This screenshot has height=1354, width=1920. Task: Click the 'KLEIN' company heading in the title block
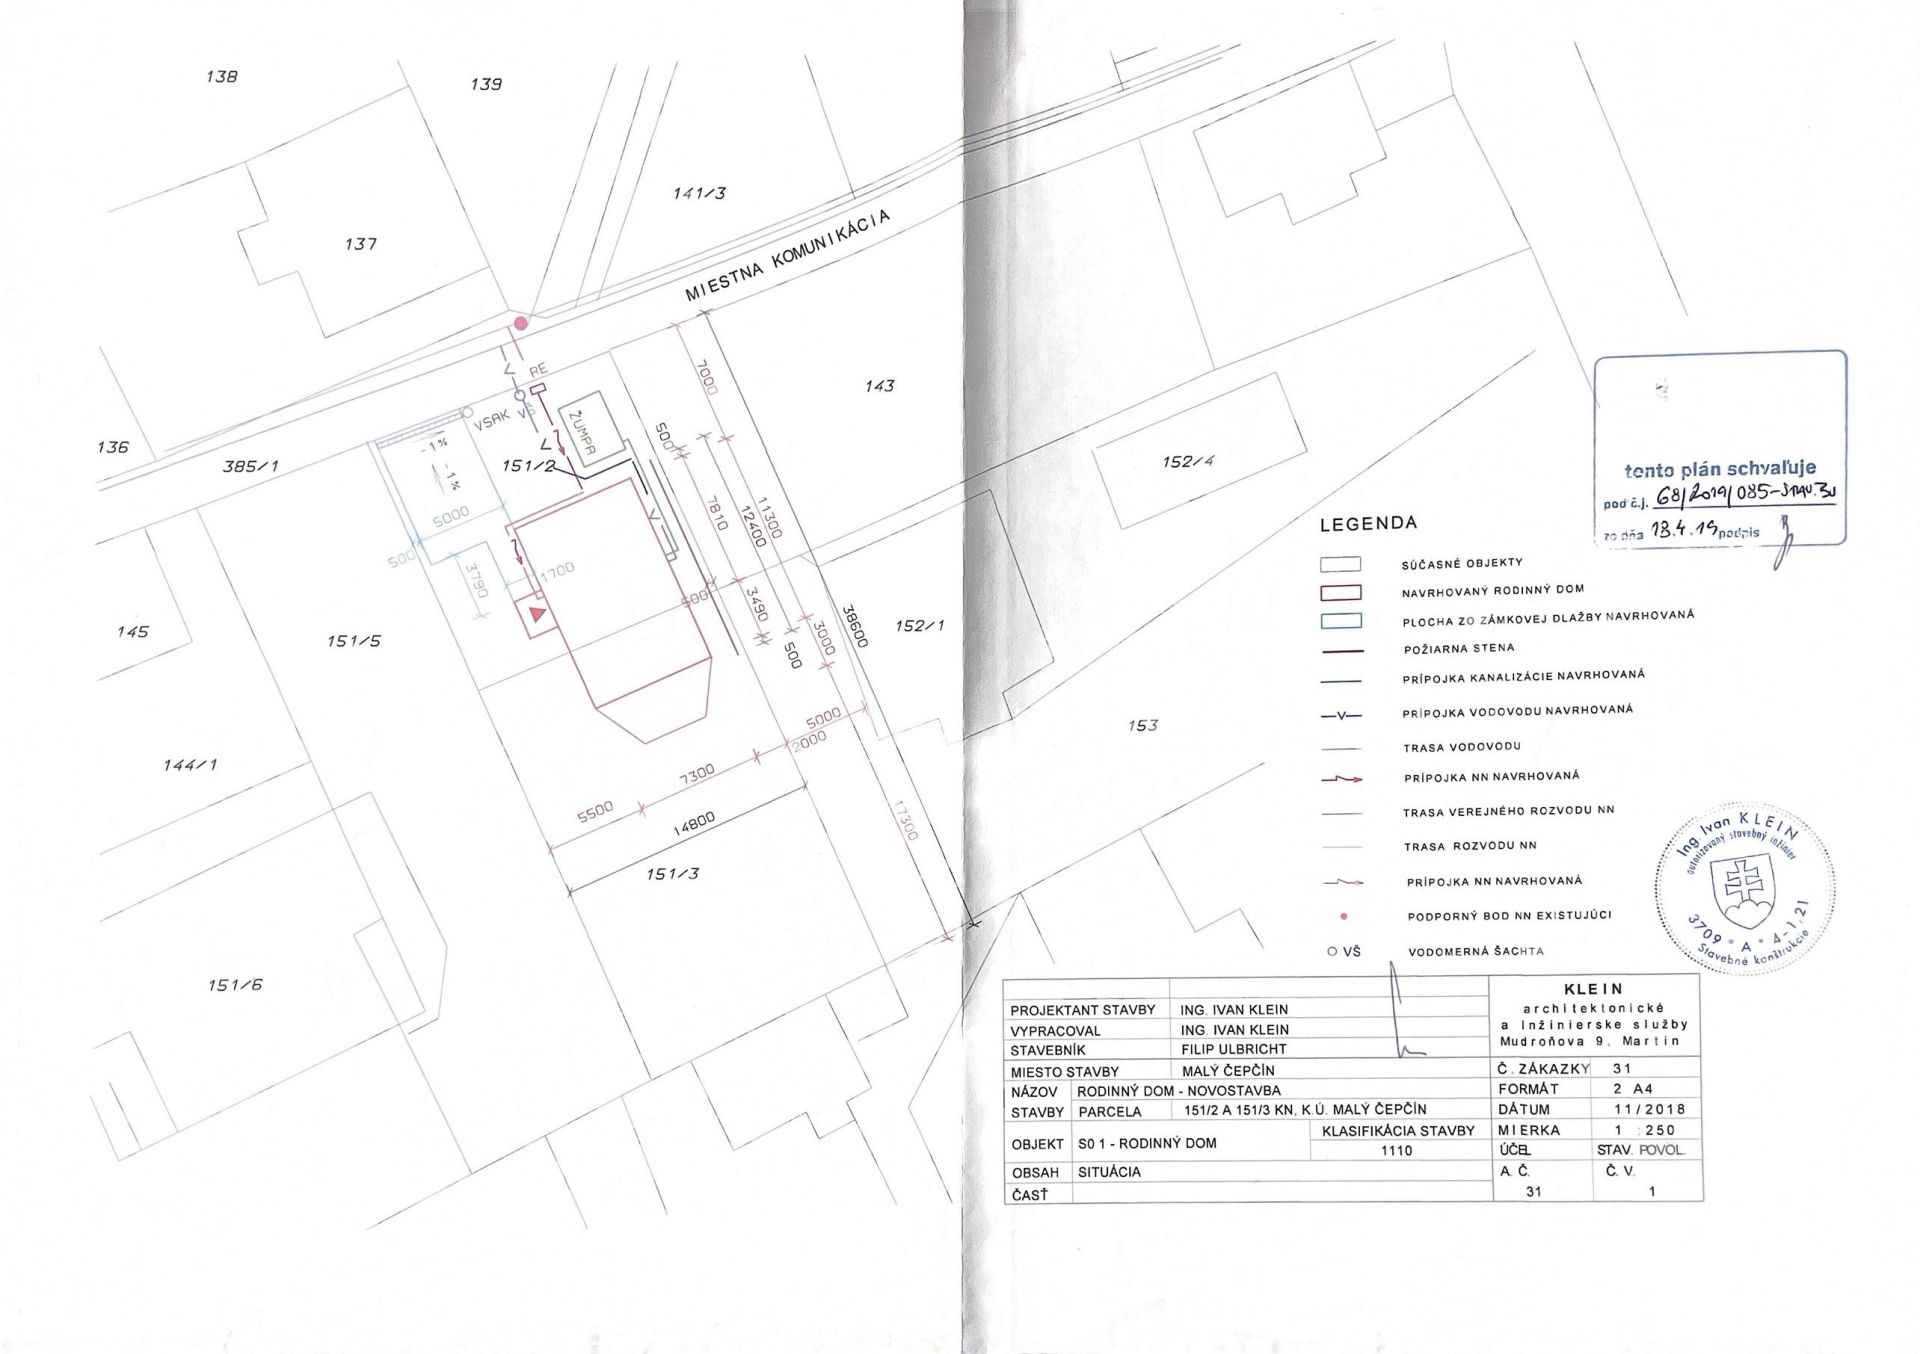point(1594,990)
